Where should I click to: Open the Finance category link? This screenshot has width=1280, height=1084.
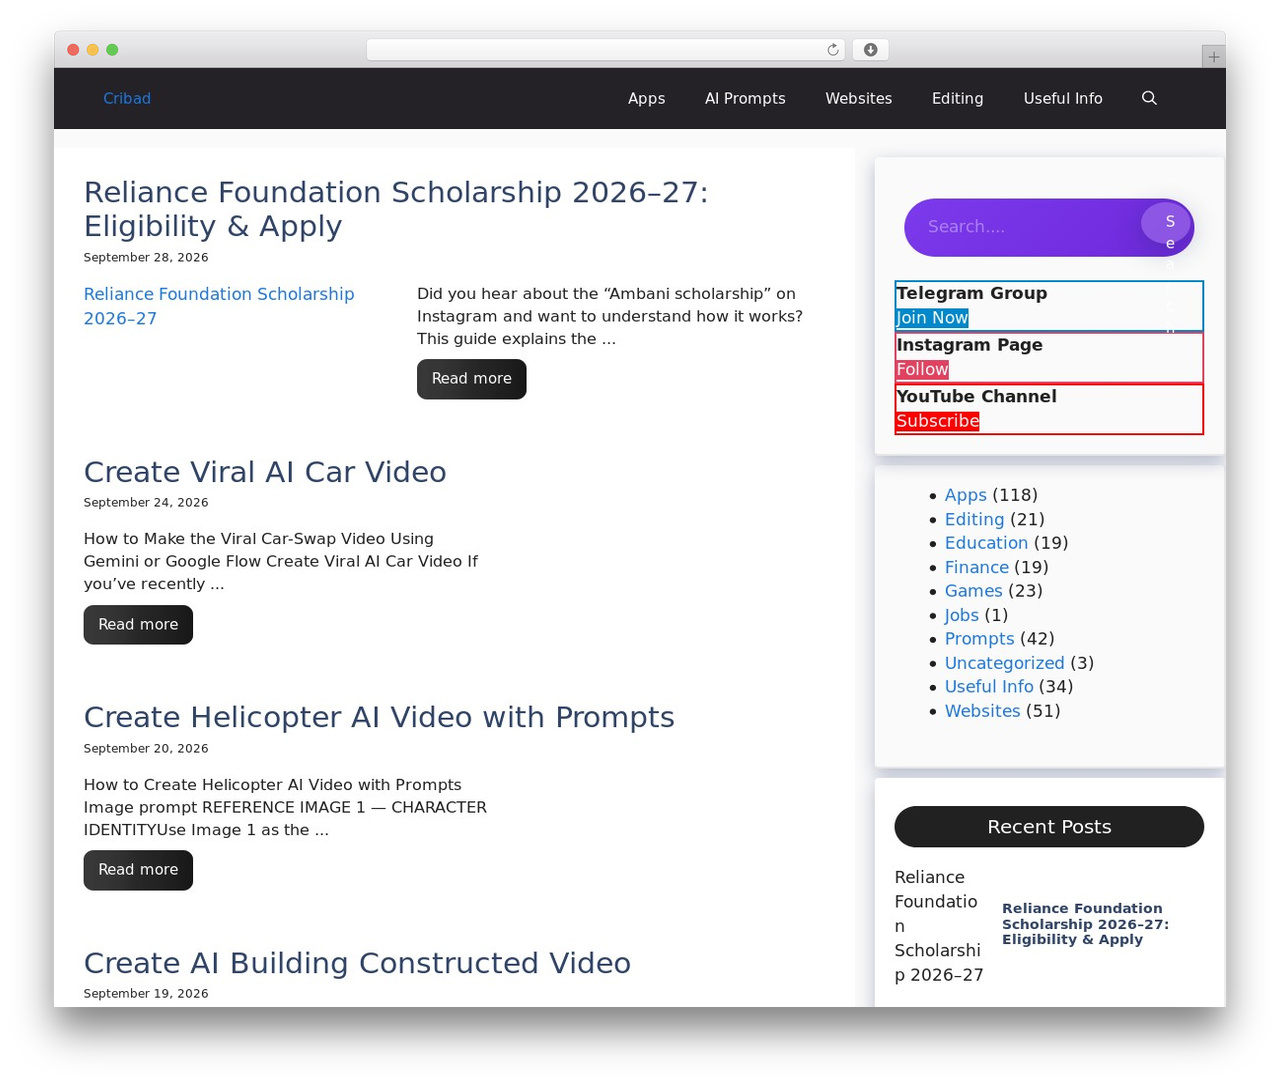(977, 567)
